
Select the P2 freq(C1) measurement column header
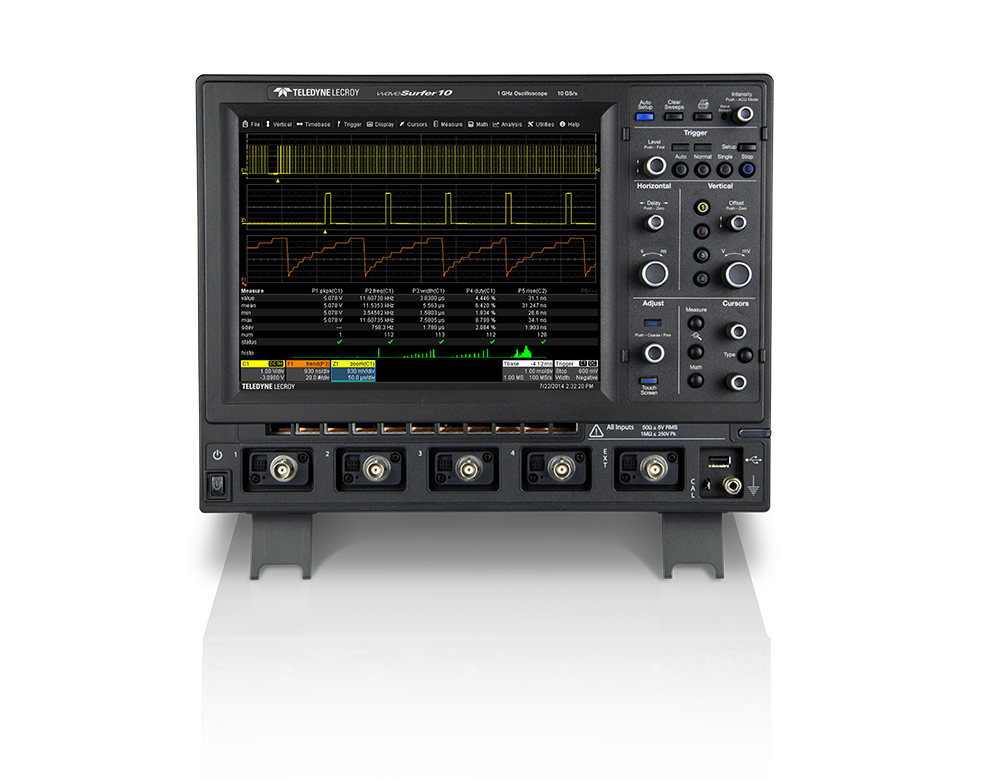coord(379,291)
